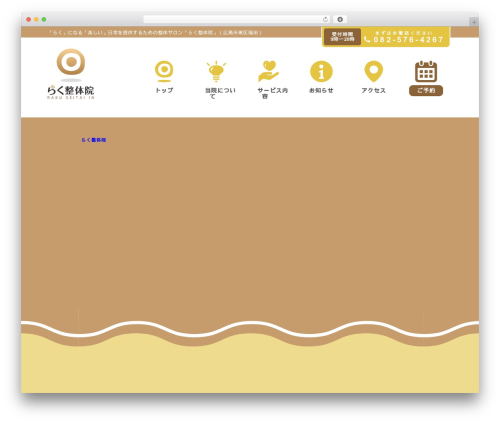Click the 受付時間 brown box
Viewport: 500px width, 423px height.
pos(342,37)
